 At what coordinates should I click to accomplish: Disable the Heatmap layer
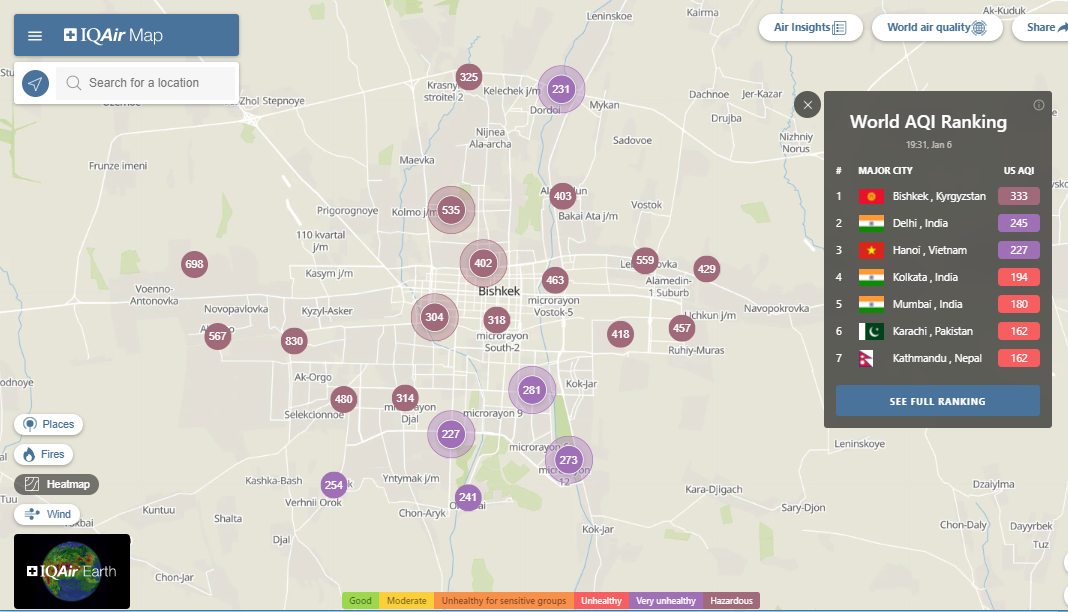pos(57,484)
